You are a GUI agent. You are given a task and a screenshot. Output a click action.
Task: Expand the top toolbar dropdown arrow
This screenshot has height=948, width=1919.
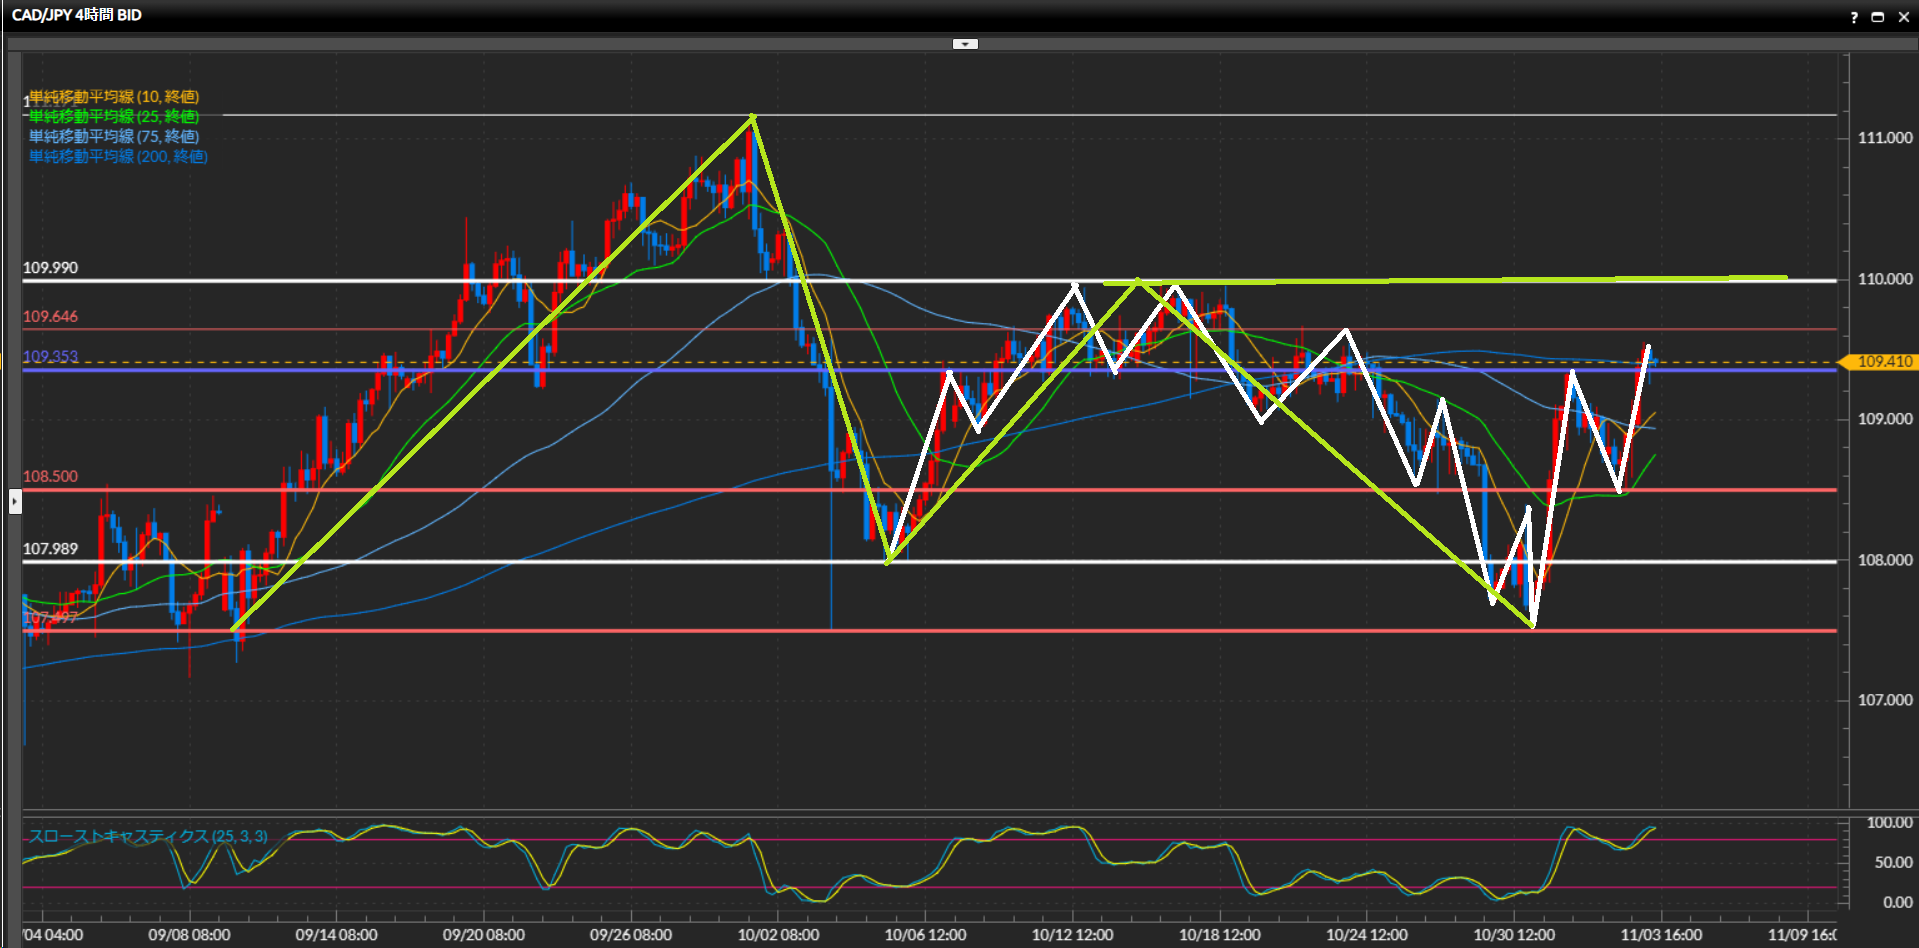click(x=965, y=44)
